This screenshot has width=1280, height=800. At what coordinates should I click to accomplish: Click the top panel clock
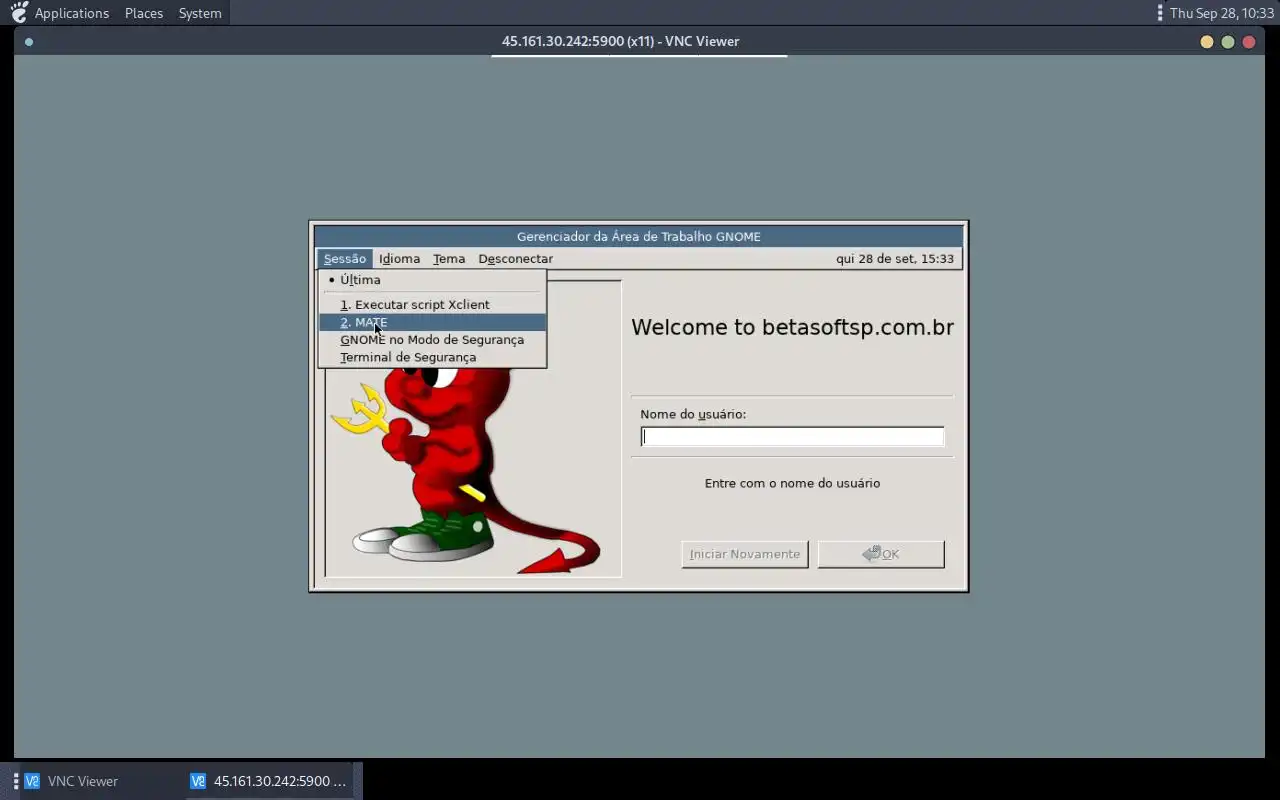click(x=1222, y=13)
